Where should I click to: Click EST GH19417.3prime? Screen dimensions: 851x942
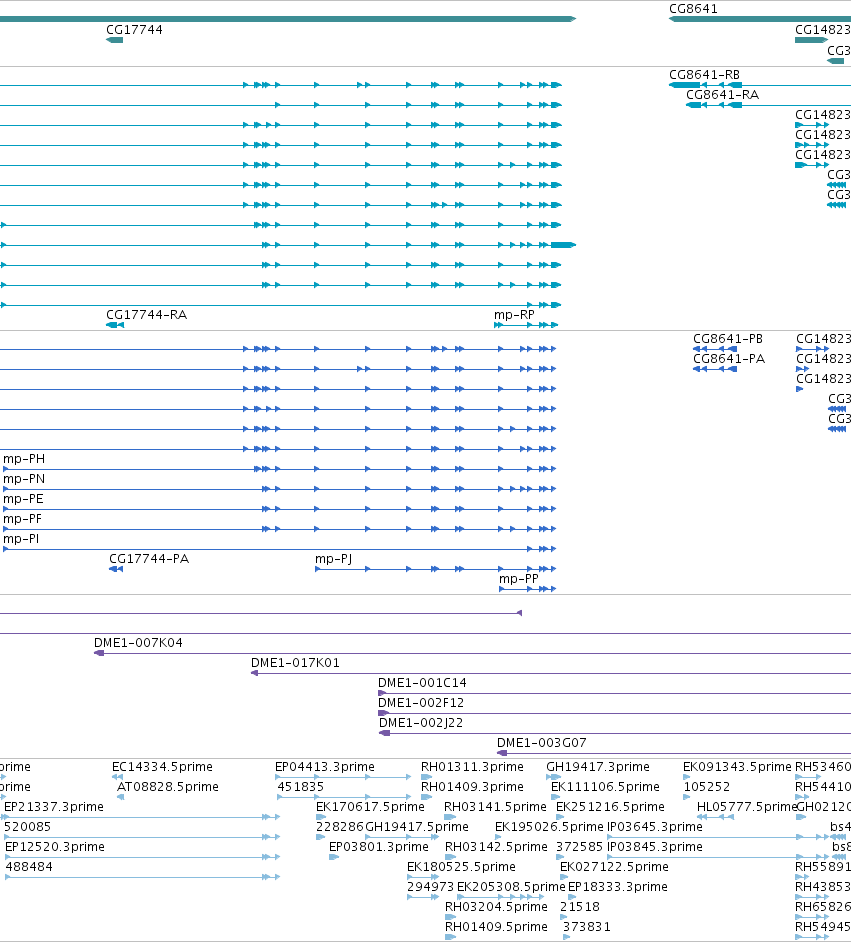598,767
